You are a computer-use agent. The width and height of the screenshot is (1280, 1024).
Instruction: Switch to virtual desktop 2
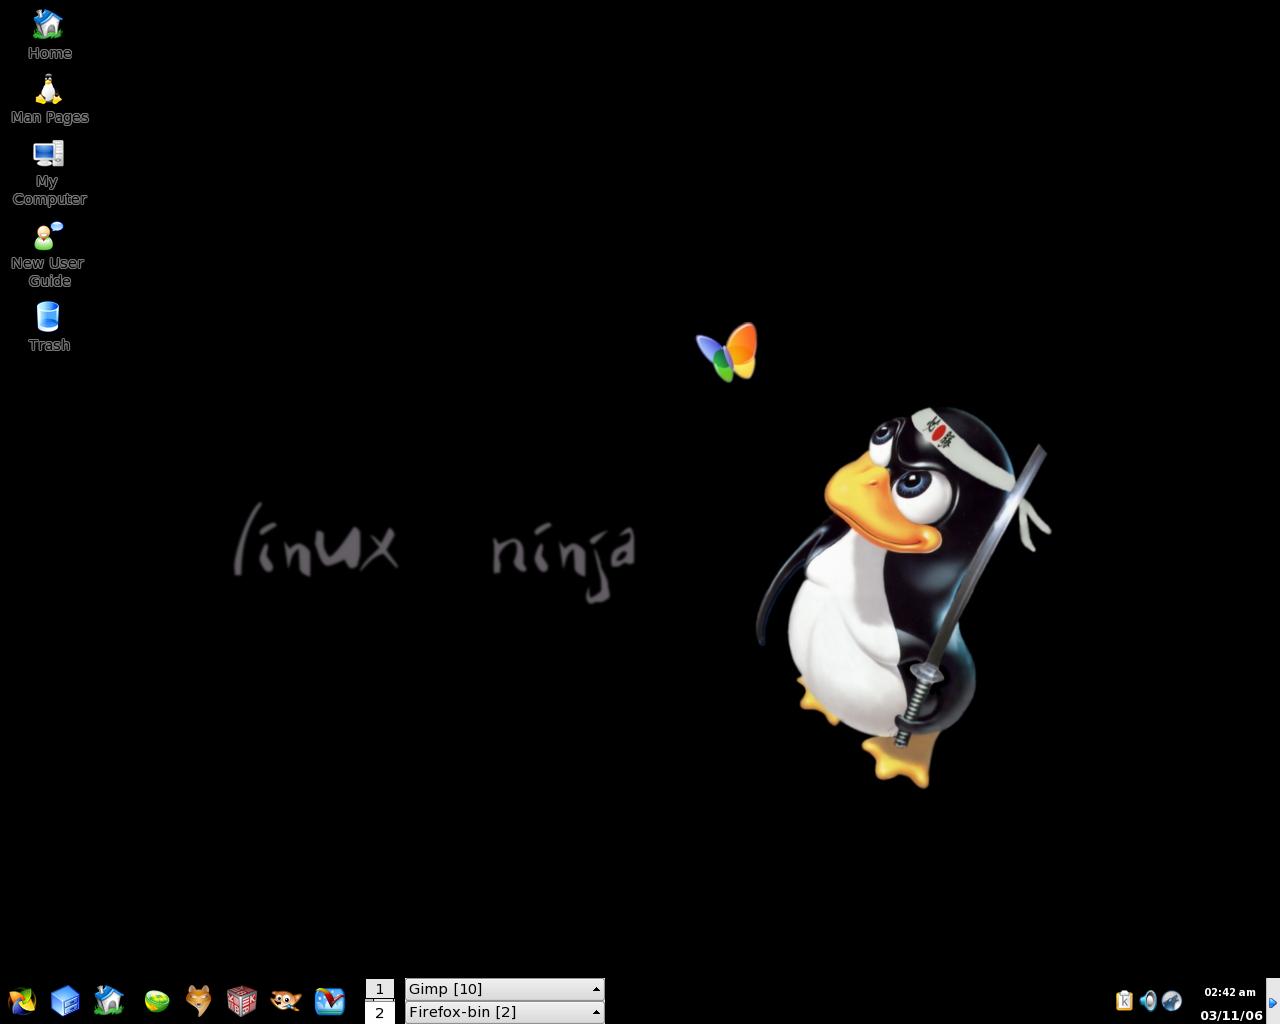380,1012
